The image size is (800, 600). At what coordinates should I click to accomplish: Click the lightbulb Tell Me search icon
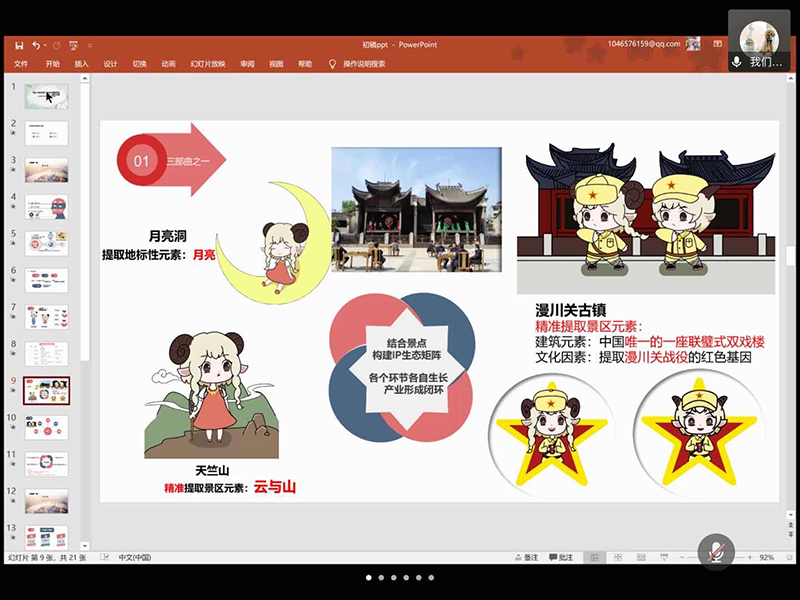point(332,63)
